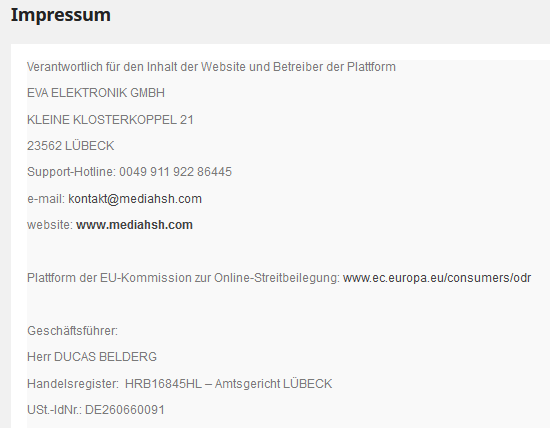Screen dimensions: 550x428
Task: Click the USt.-IdNr. DE260660091 line
Action: [96, 410]
